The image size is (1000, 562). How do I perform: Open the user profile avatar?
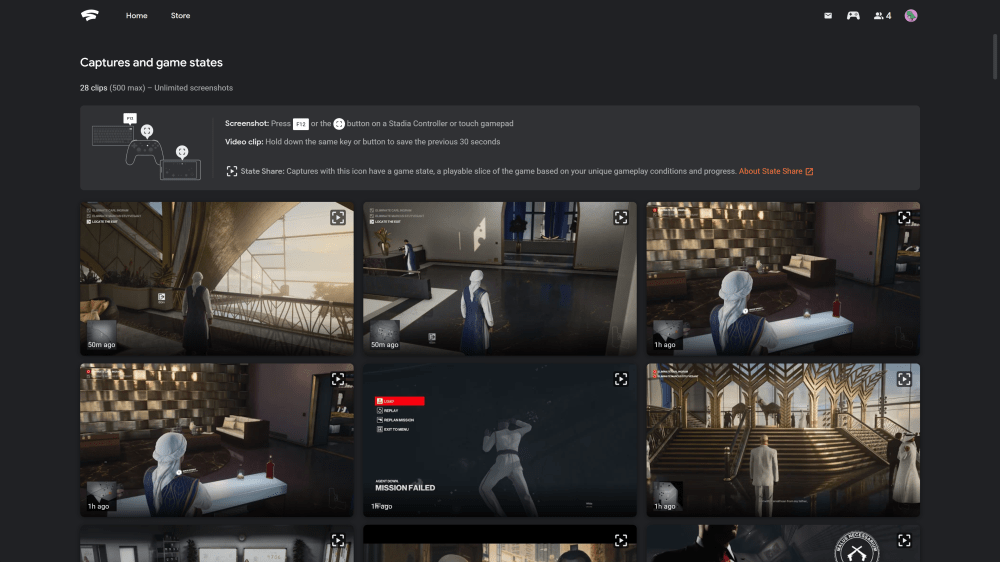pyautogui.click(x=911, y=16)
